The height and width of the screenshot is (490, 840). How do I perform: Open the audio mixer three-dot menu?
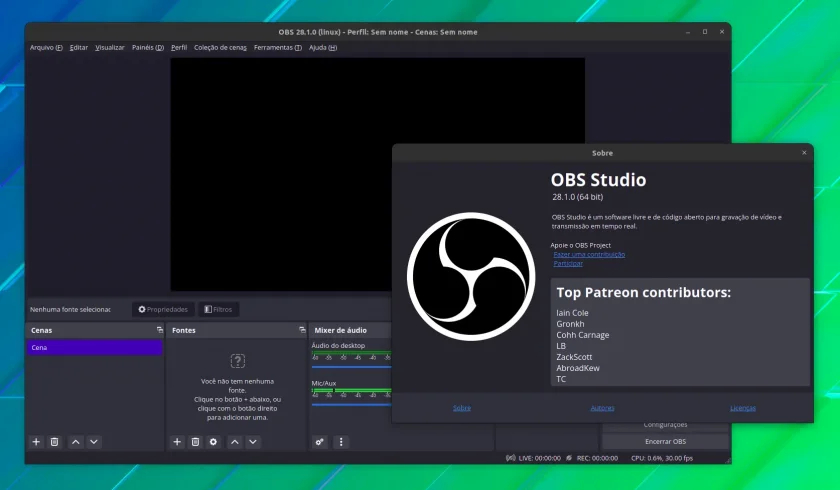[x=341, y=442]
